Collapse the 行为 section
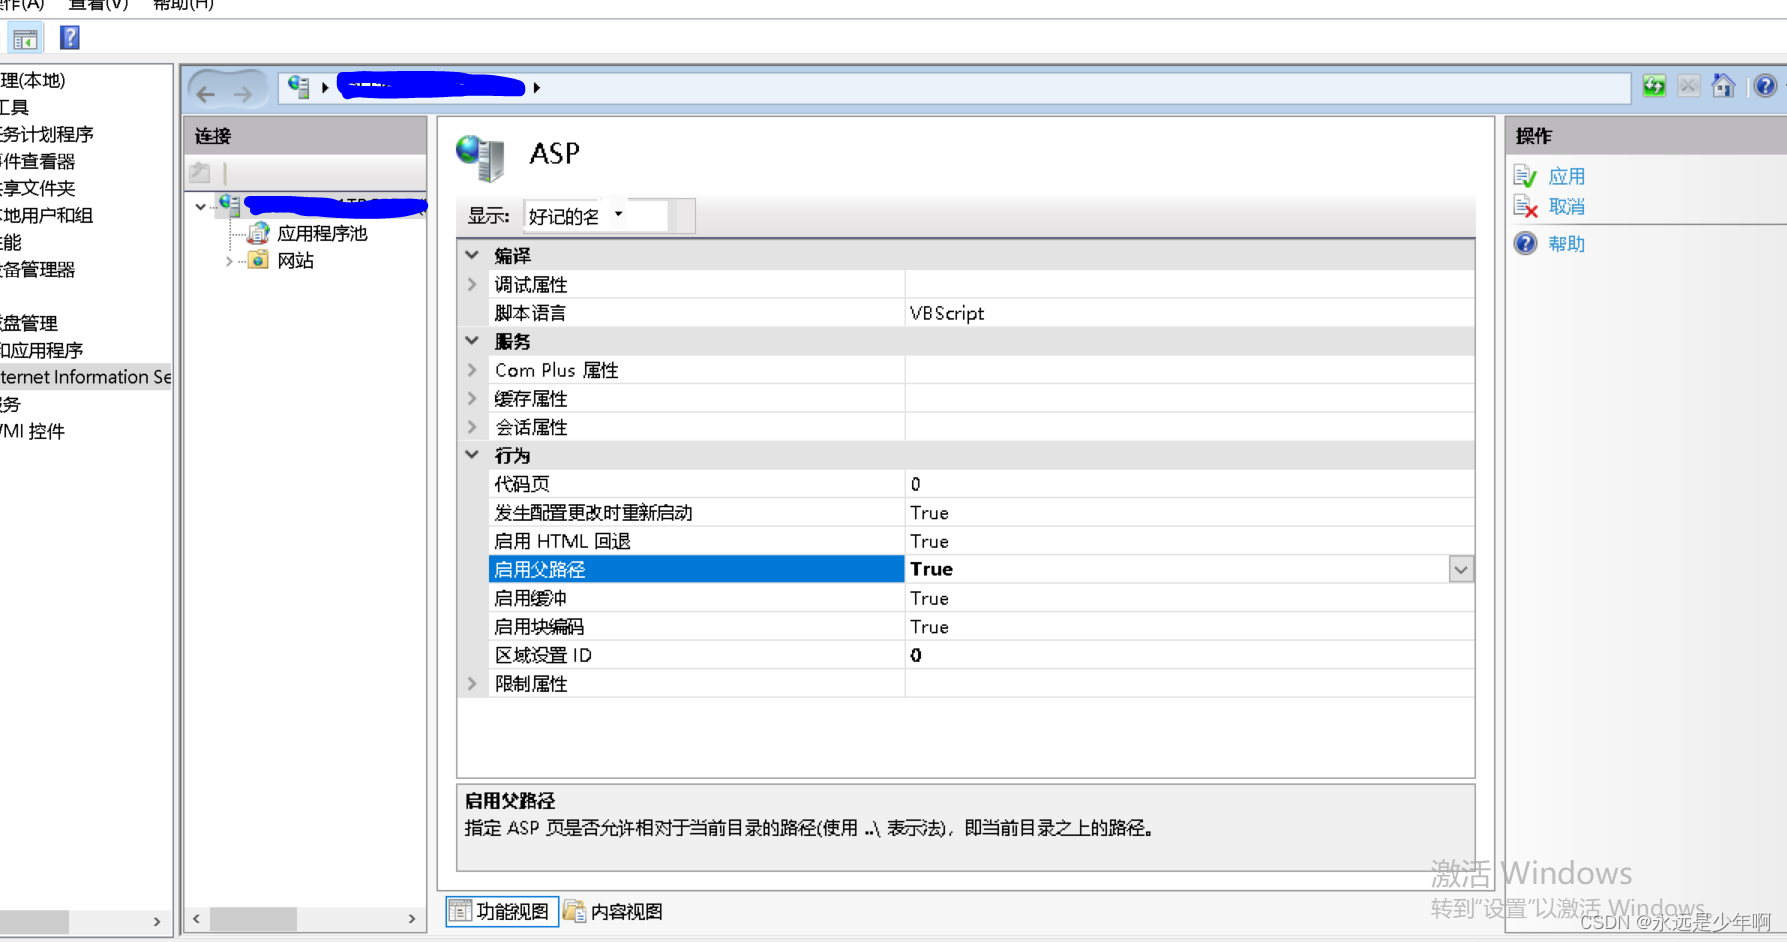Screen dimensions: 1787x942 pos(472,456)
